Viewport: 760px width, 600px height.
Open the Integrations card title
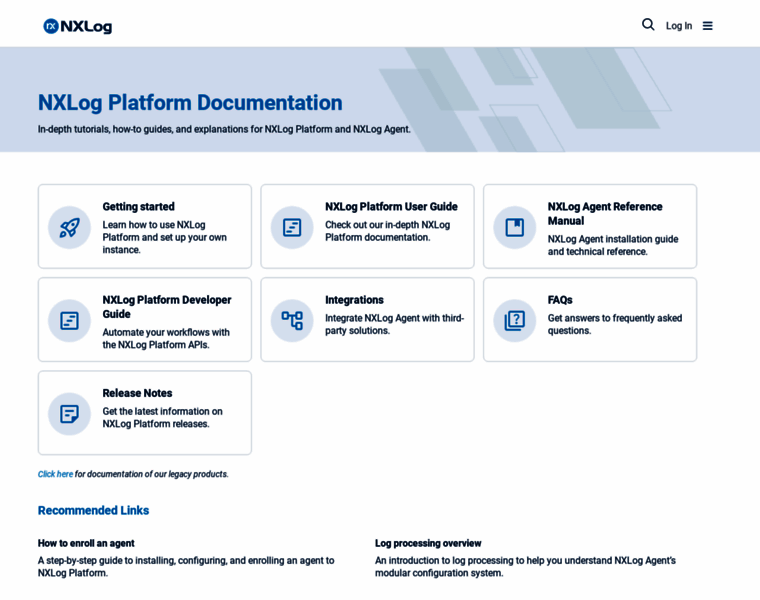pos(354,300)
